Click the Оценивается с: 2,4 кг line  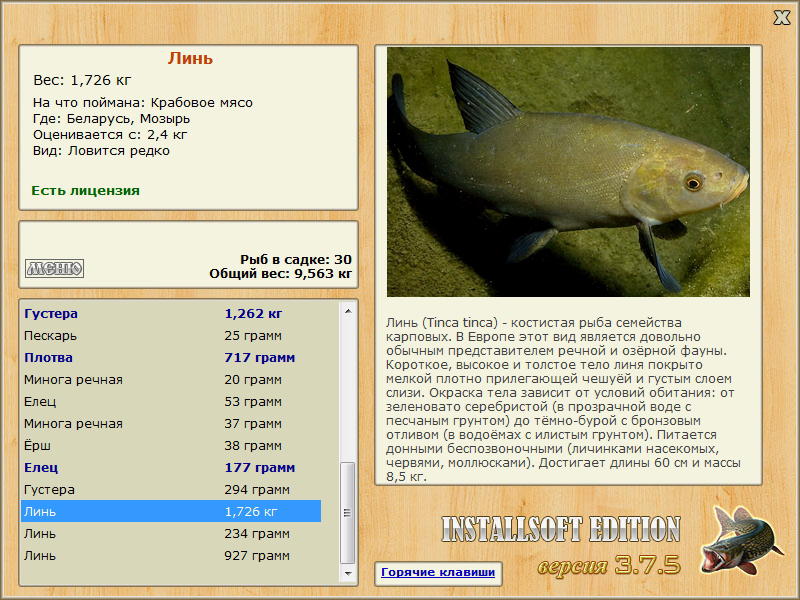point(110,135)
